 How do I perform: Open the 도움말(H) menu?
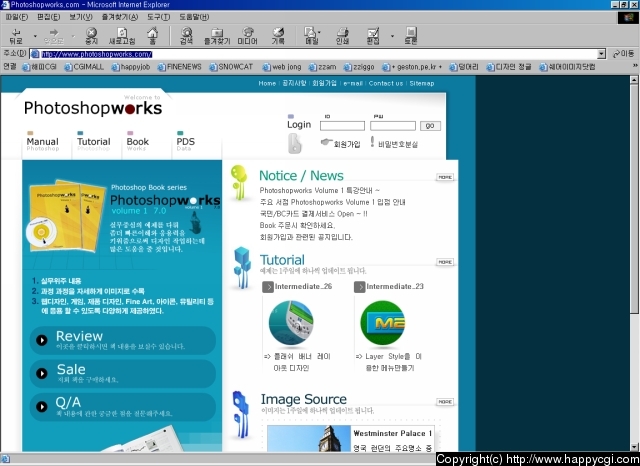(194, 17)
